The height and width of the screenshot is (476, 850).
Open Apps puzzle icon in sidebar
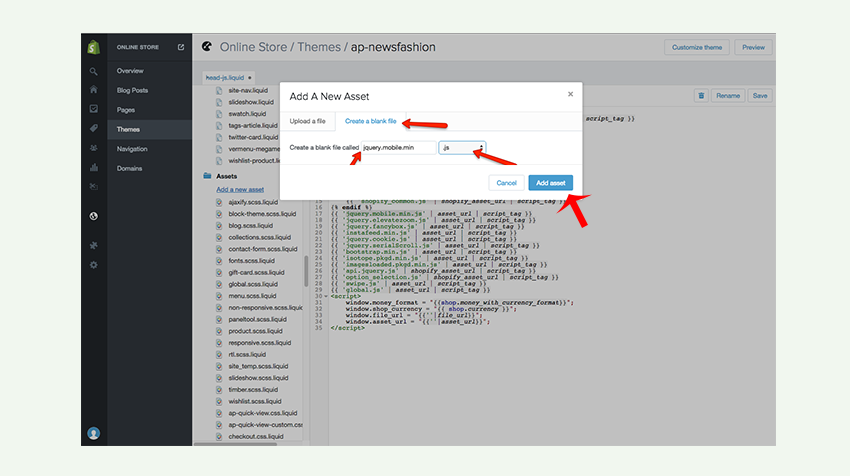[93, 246]
